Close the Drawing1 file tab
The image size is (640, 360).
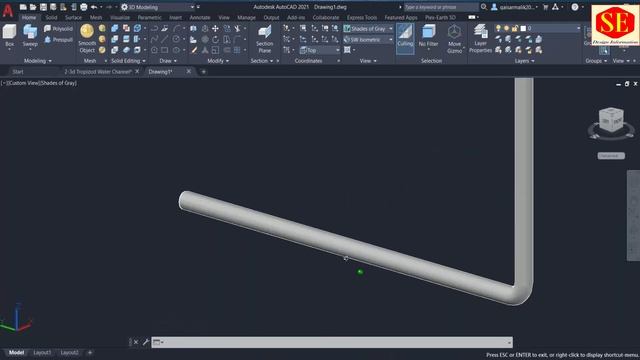click(x=189, y=71)
